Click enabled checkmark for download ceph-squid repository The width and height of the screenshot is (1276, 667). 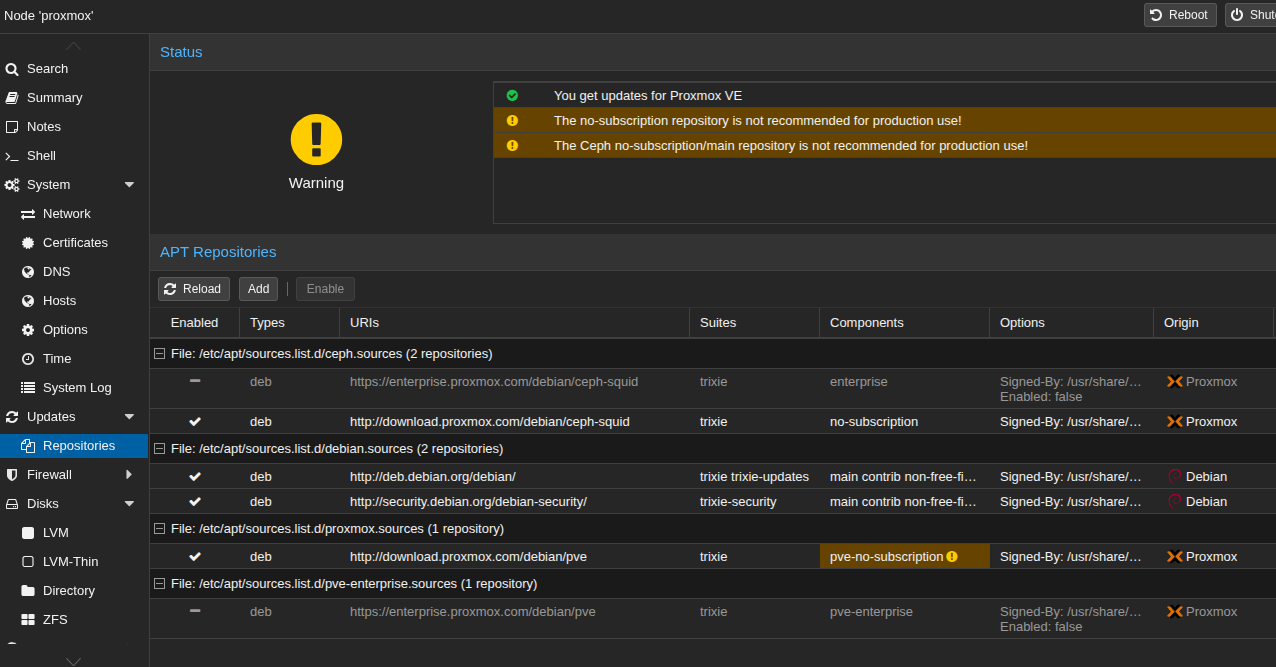pos(195,422)
